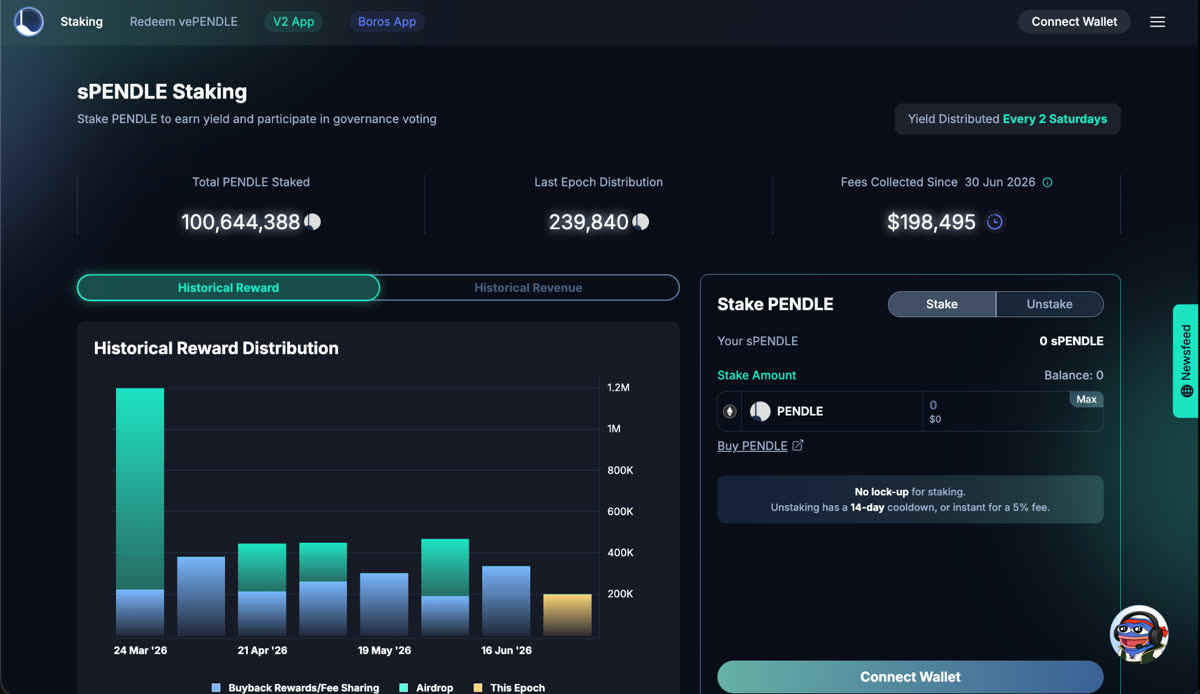Click the sPENDLE Staking page title
Viewport: 1200px width, 694px height.
point(162,92)
